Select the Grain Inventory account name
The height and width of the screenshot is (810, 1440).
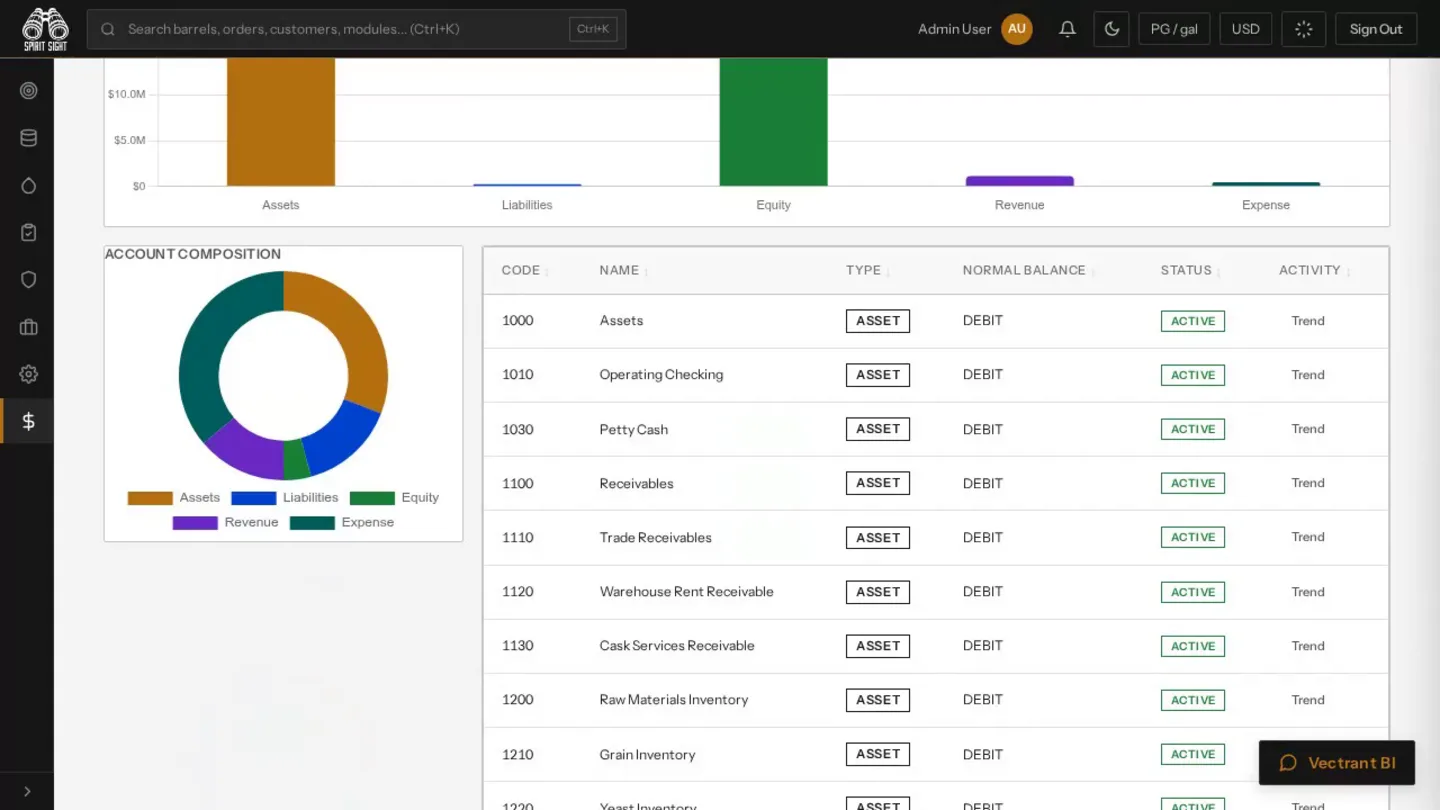pyautogui.click(x=647, y=755)
